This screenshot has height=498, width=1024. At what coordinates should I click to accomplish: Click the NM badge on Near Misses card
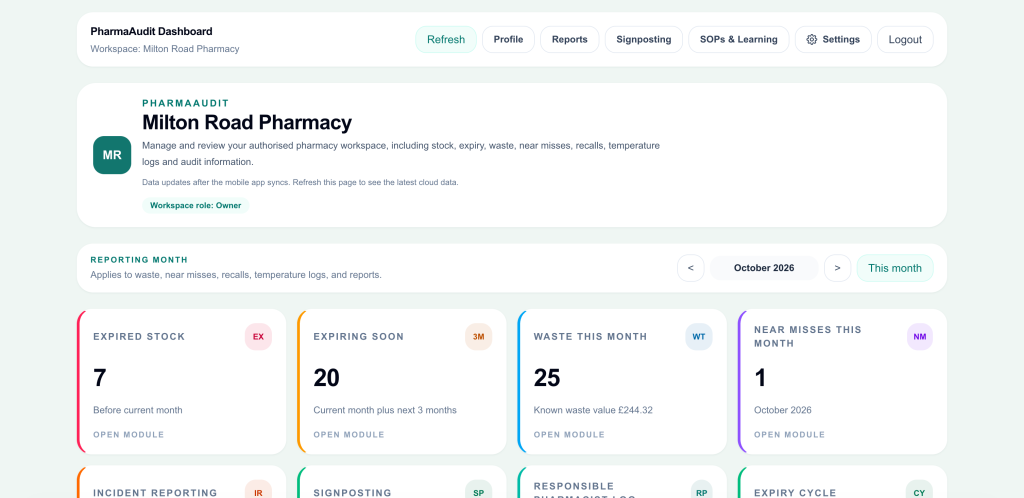[920, 337]
